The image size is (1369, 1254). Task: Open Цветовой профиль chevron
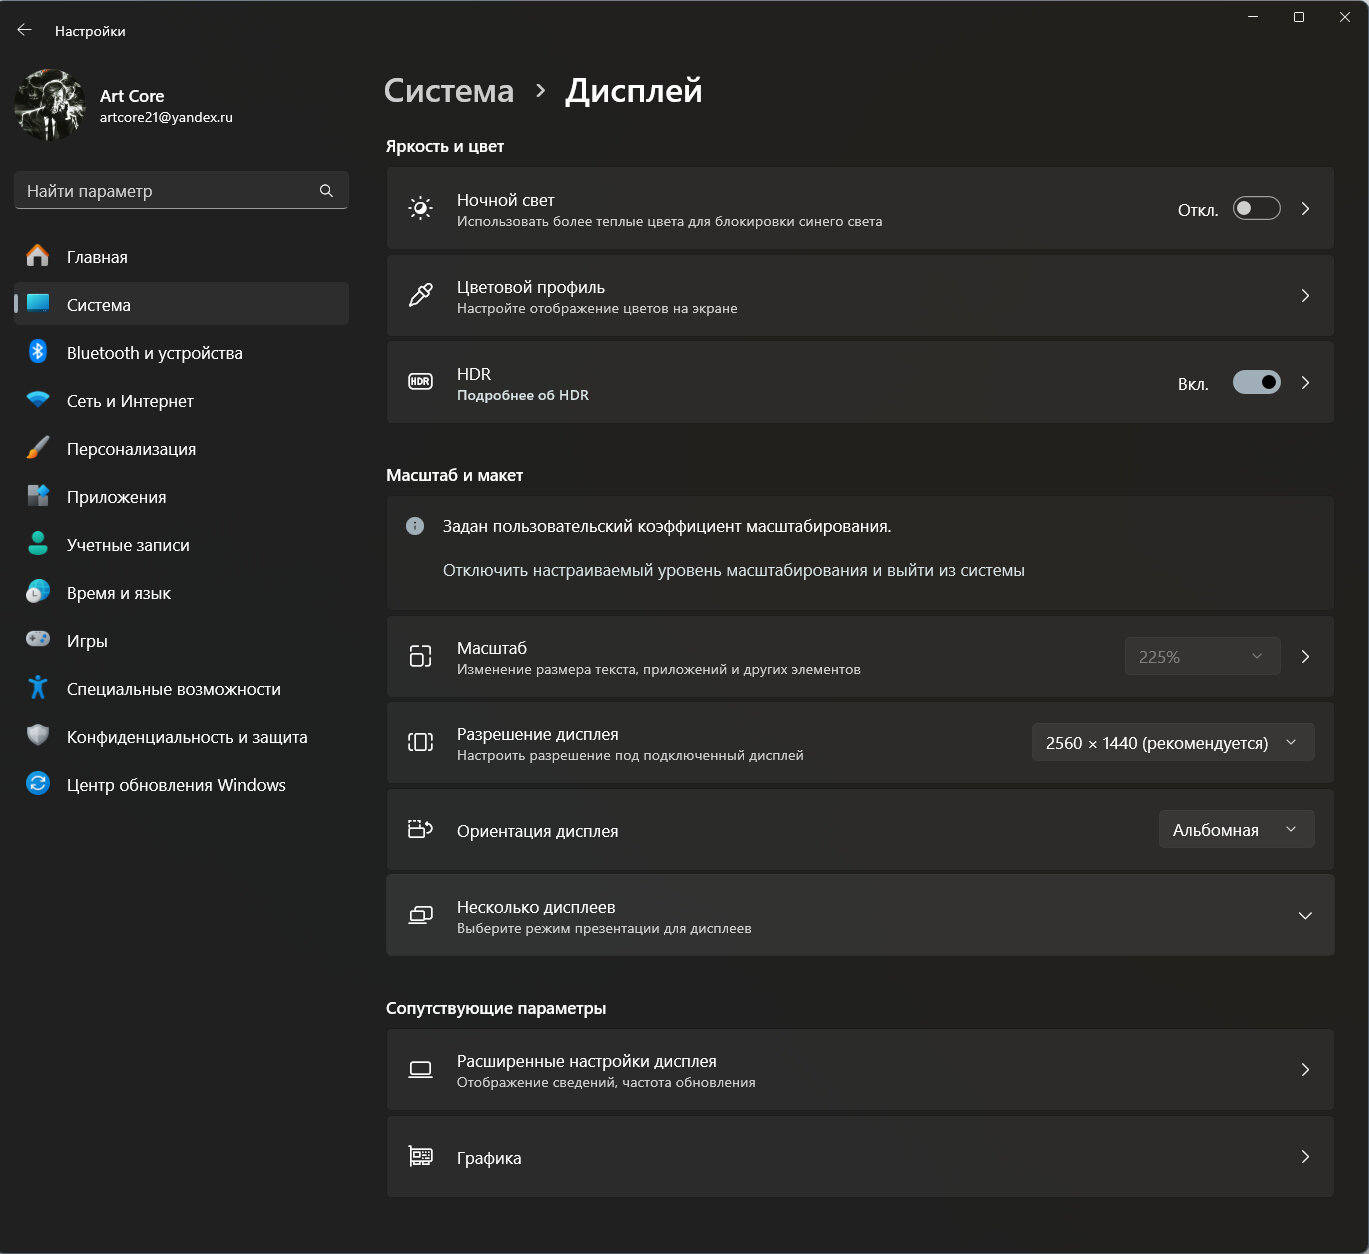point(1305,295)
